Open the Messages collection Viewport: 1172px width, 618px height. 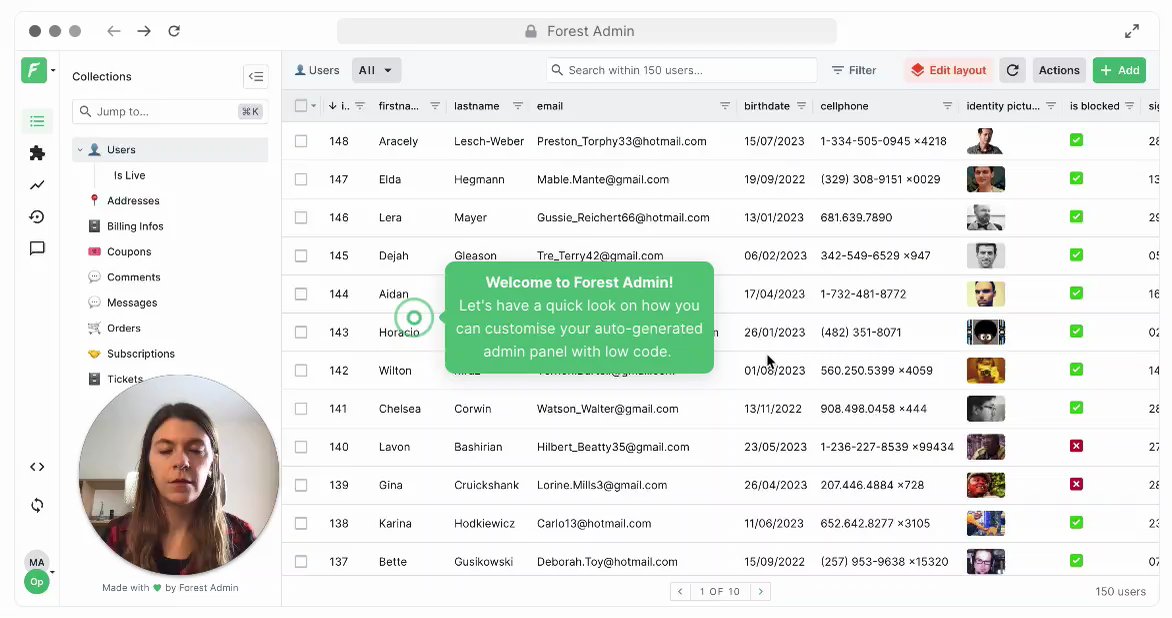click(x=132, y=302)
